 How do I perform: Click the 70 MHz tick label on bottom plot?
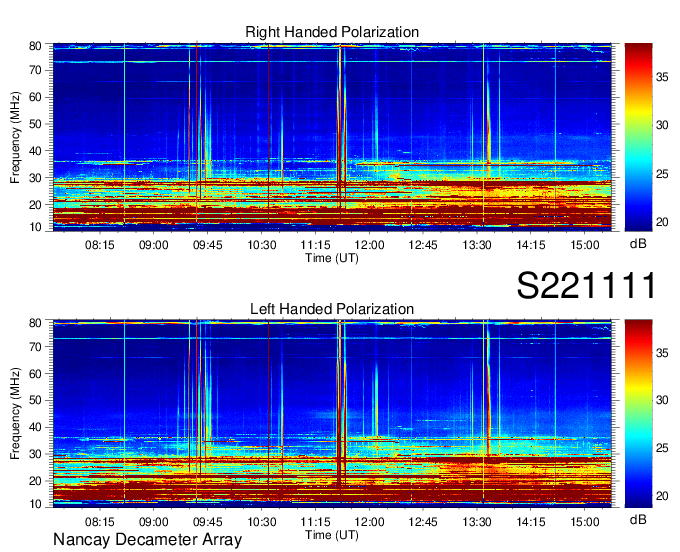[x=35, y=346]
